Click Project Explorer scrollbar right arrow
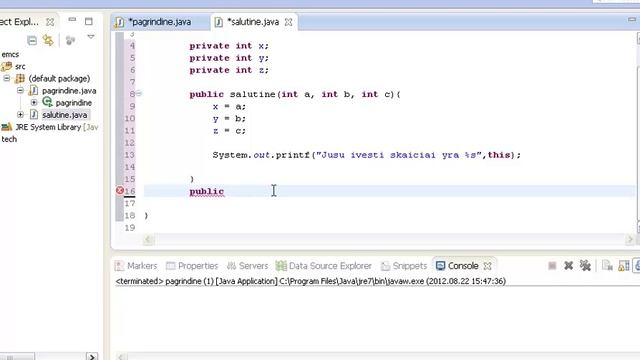 point(92,357)
